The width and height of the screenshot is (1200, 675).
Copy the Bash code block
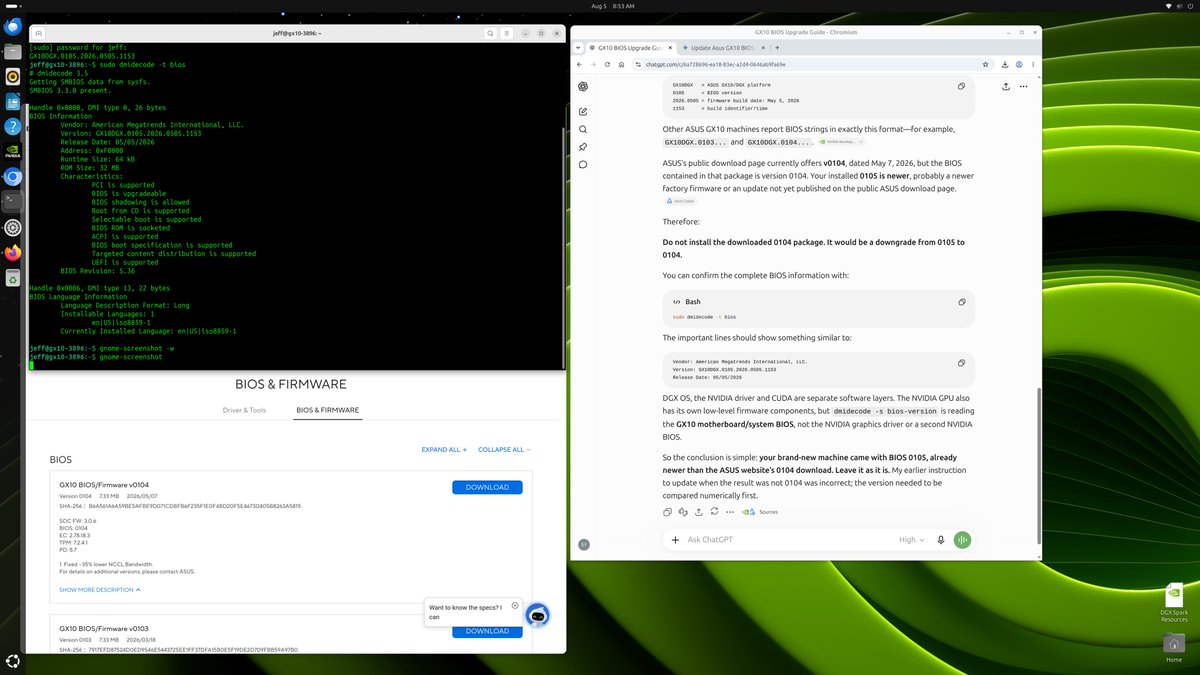click(x=962, y=301)
